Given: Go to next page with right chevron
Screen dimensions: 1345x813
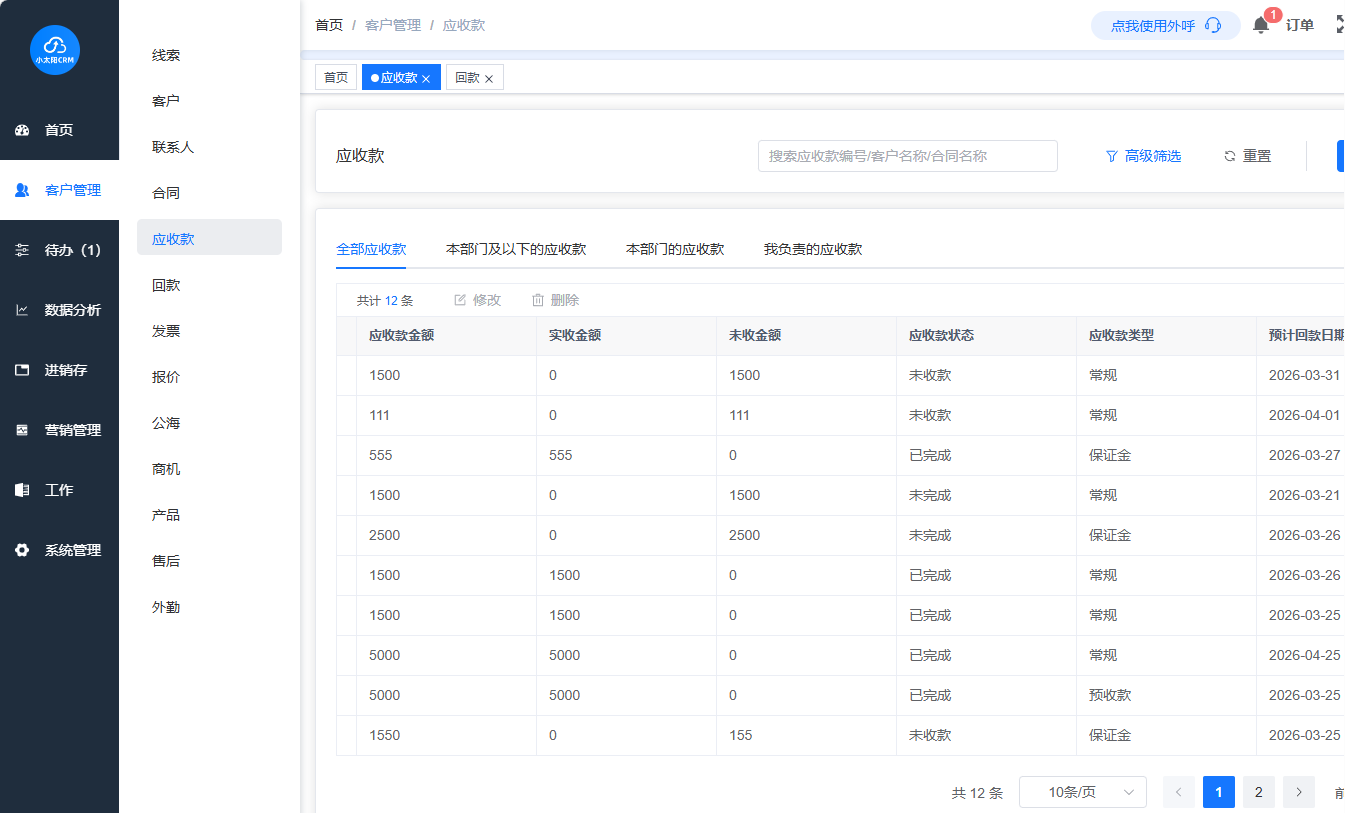Looking at the screenshot, I should pyautogui.click(x=1298, y=792).
